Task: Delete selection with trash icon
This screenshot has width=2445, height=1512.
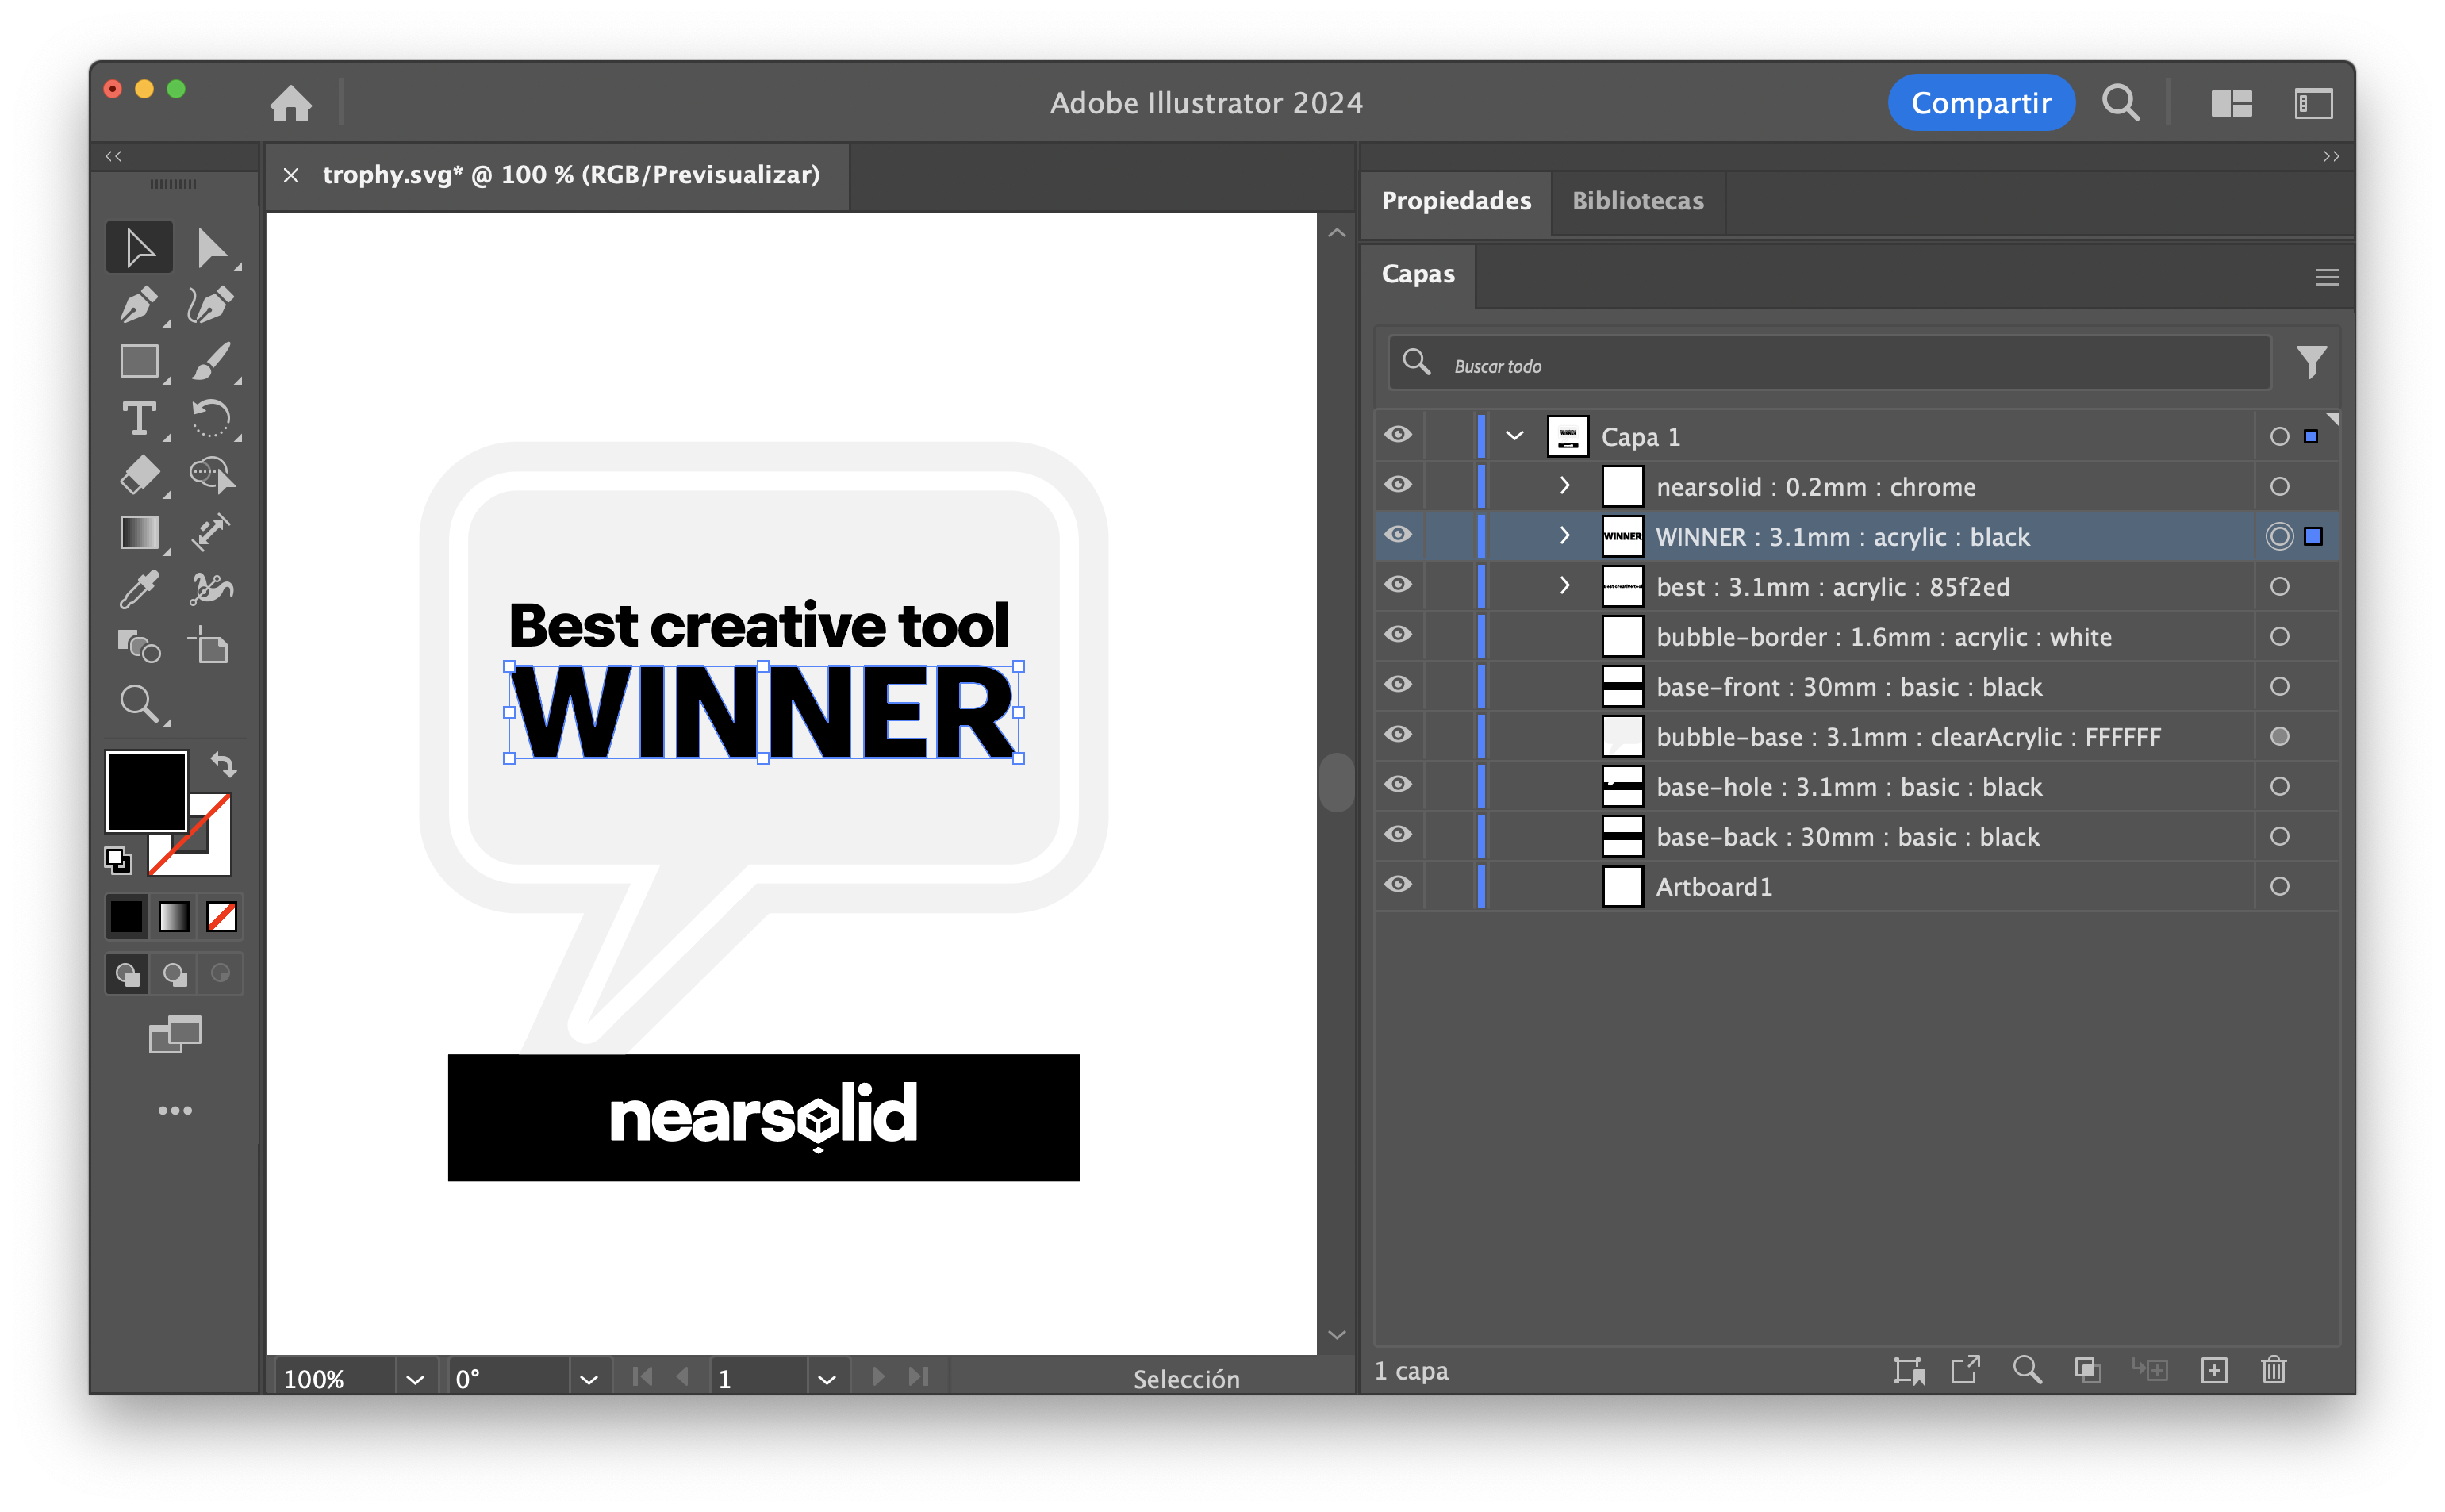Action: [x=2274, y=1369]
